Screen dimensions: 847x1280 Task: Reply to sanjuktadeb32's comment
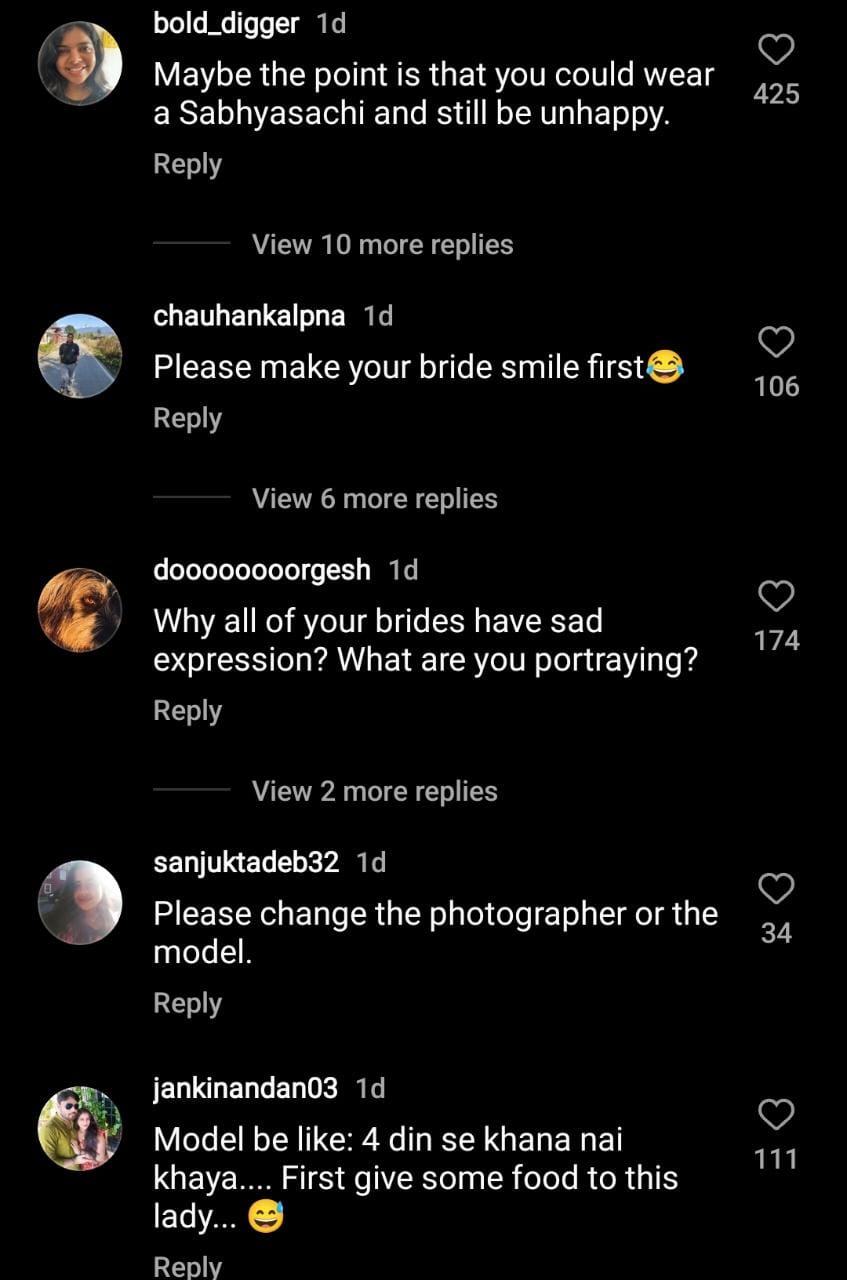click(x=187, y=1003)
